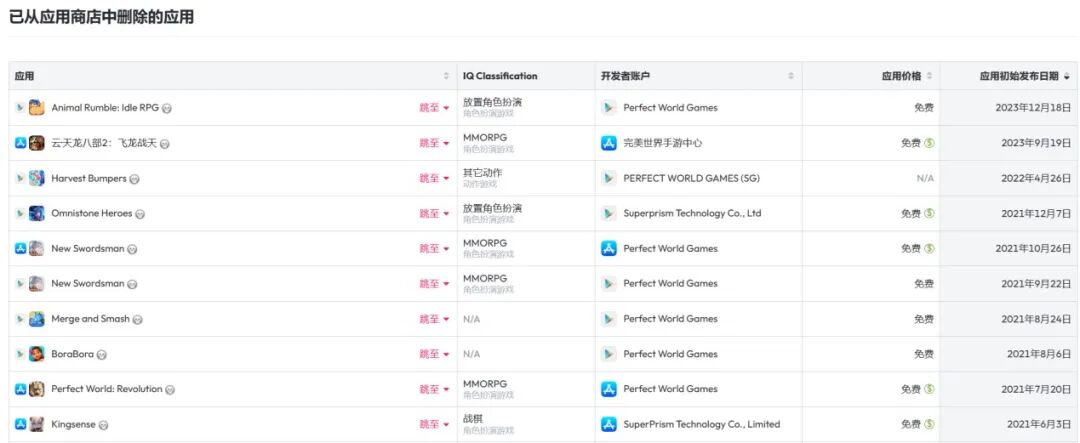
Task: Click the smiley icon beside Omnistone Heroes
Action: point(140,214)
